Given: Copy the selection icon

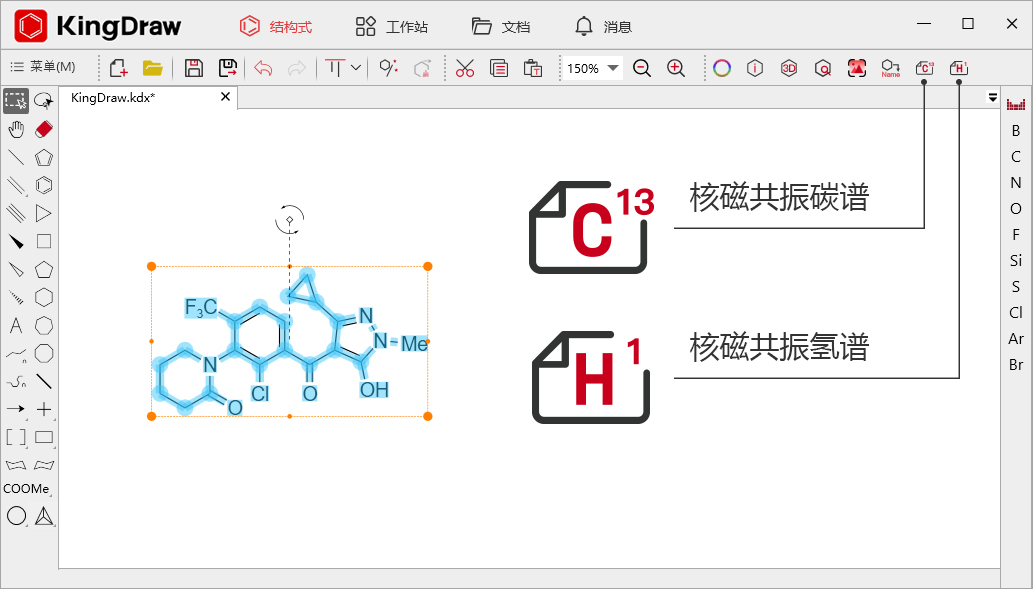Looking at the screenshot, I should point(499,68).
